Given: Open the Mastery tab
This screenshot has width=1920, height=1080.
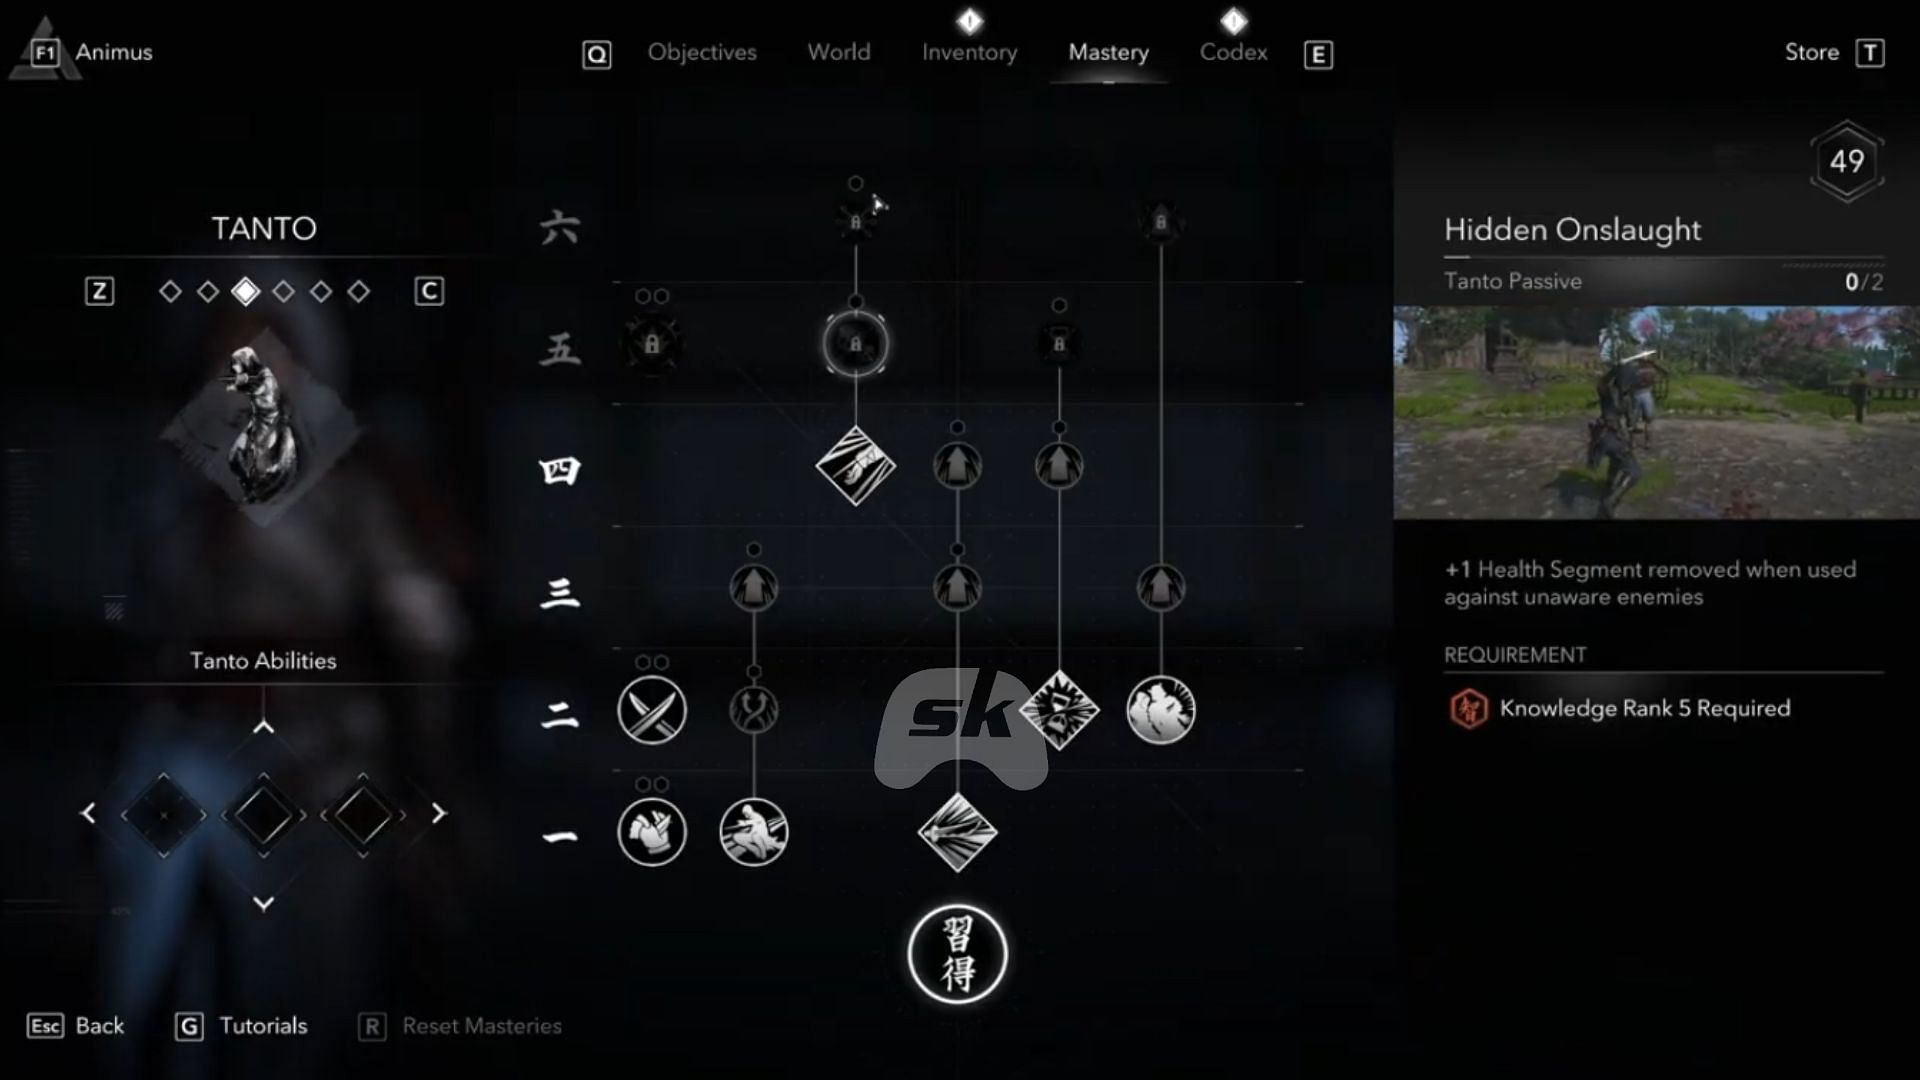Looking at the screenshot, I should pyautogui.click(x=1108, y=53).
